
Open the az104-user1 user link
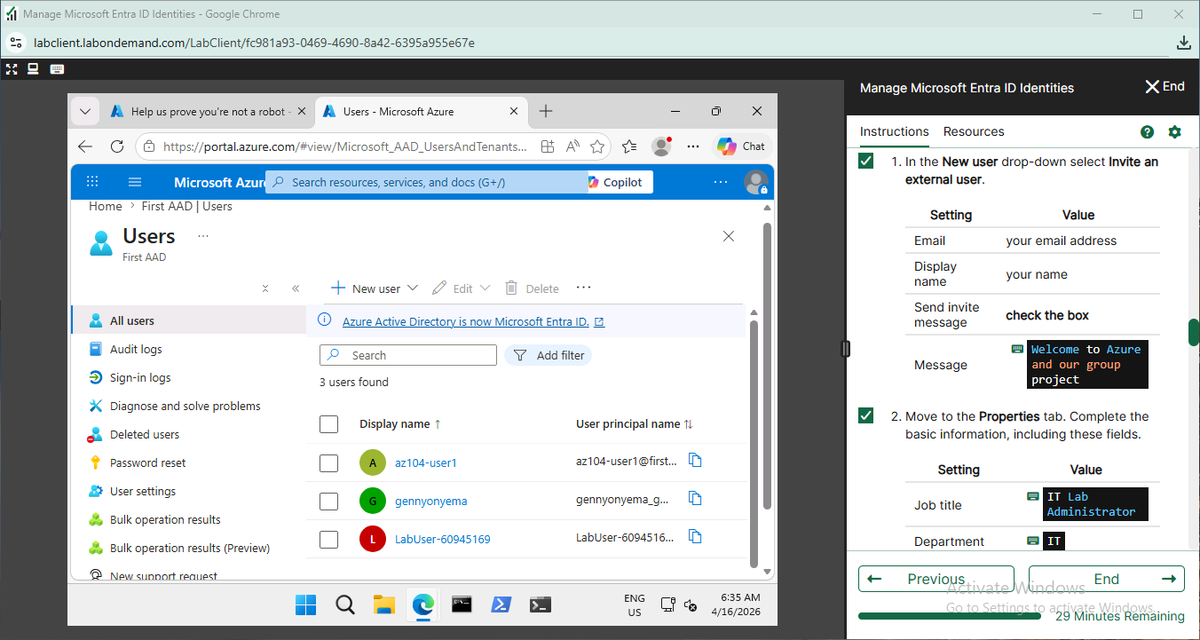426,463
